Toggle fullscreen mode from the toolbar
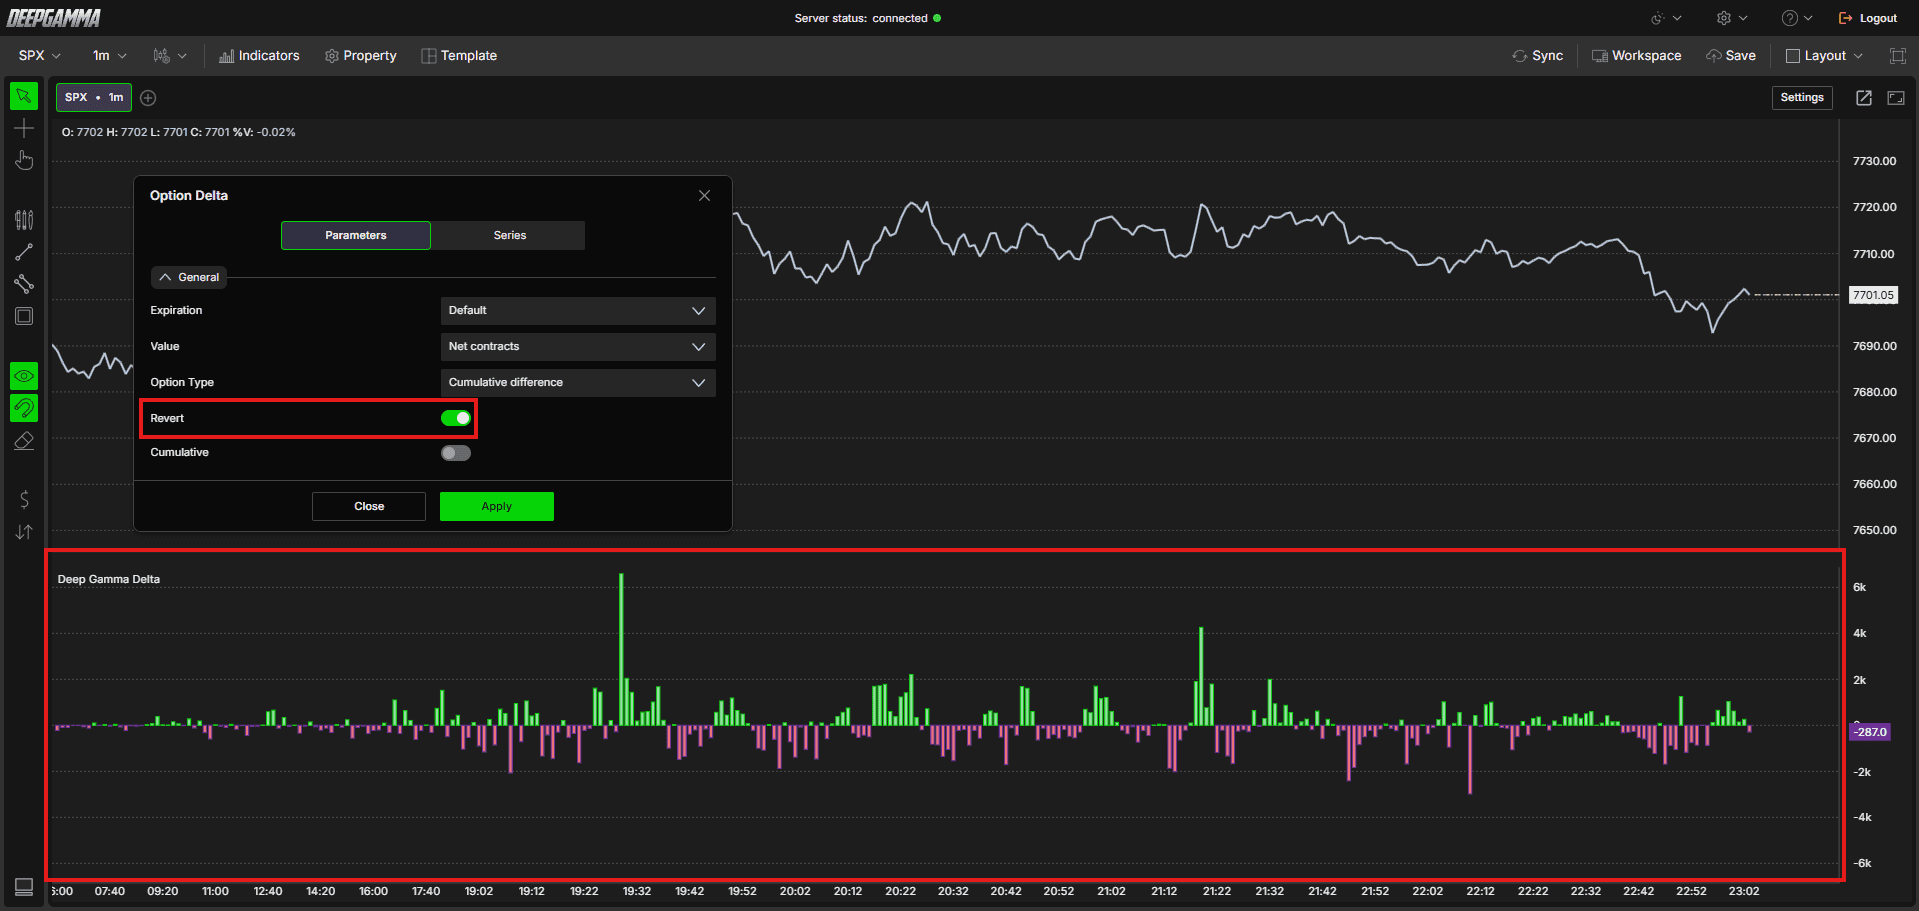 [1897, 56]
